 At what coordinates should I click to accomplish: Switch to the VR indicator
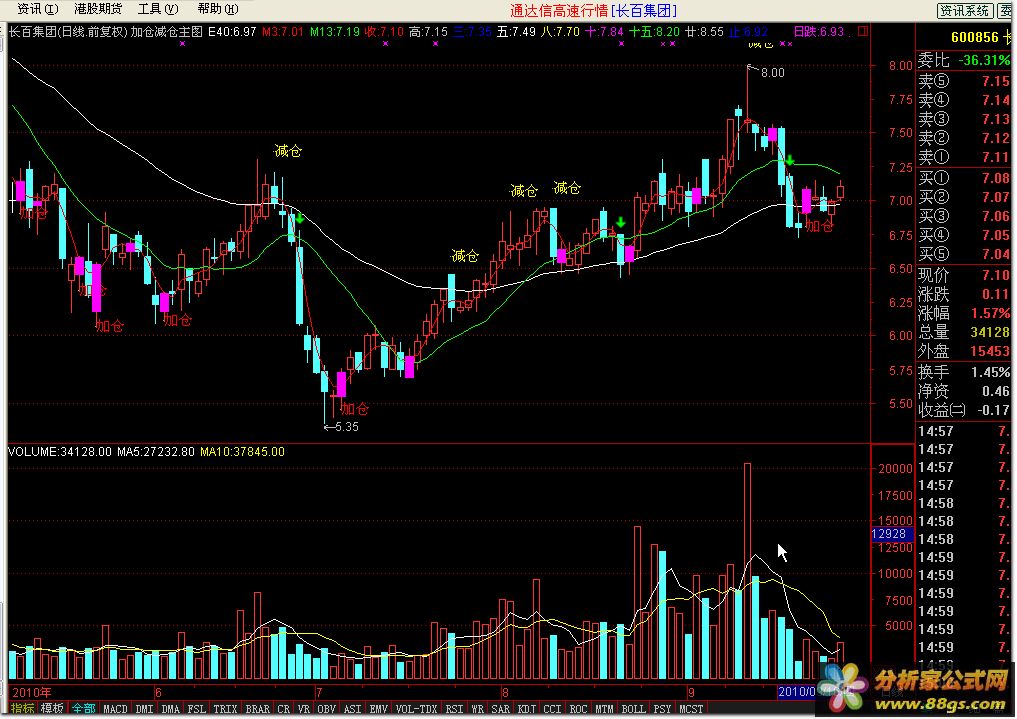click(x=304, y=709)
